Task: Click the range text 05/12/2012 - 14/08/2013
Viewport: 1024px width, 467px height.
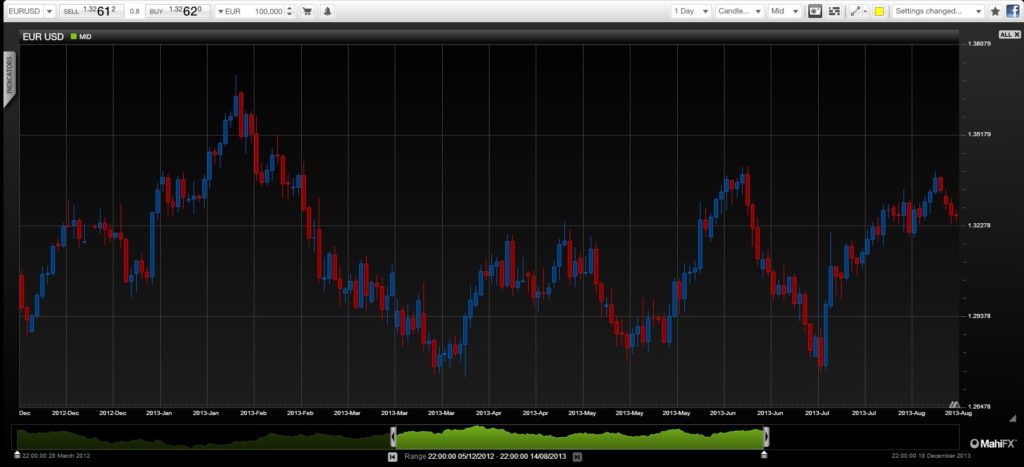Action: pos(498,457)
